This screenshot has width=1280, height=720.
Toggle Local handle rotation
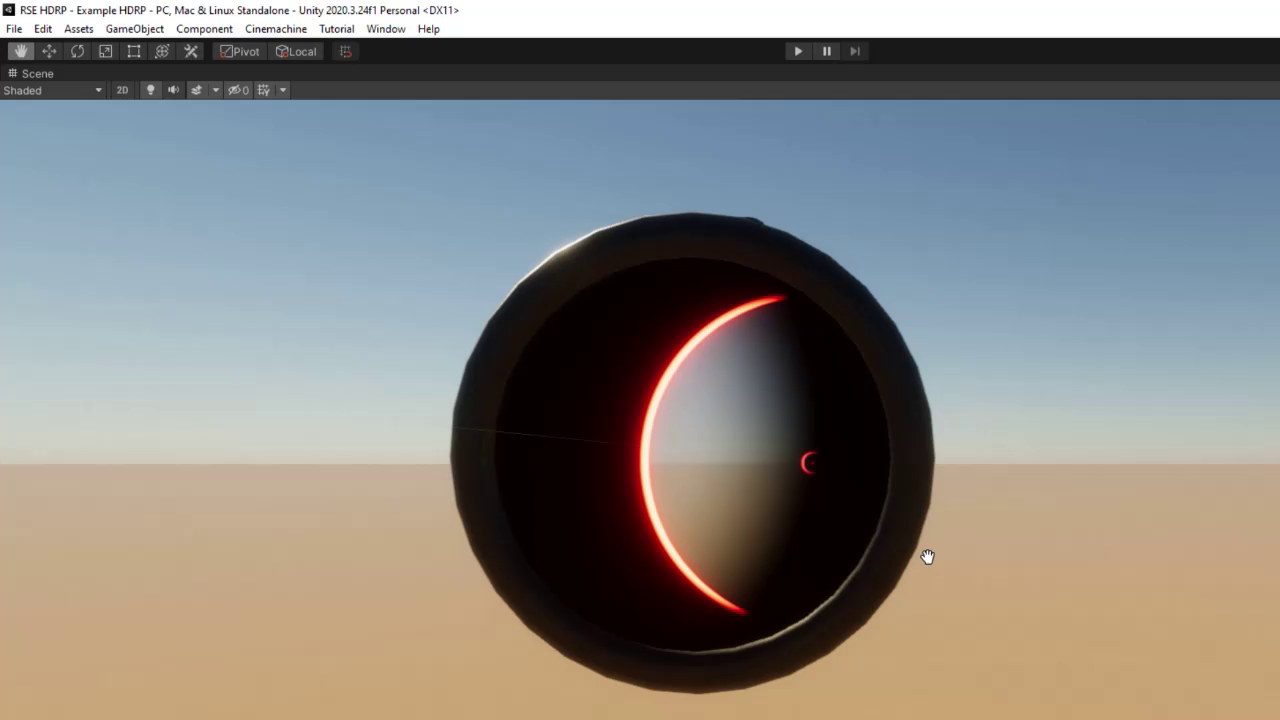tap(296, 51)
